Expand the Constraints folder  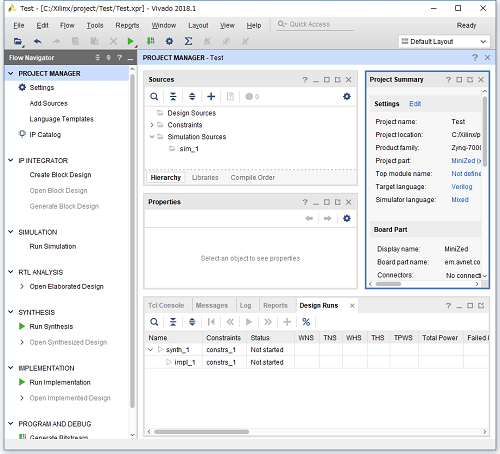[x=152, y=125]
